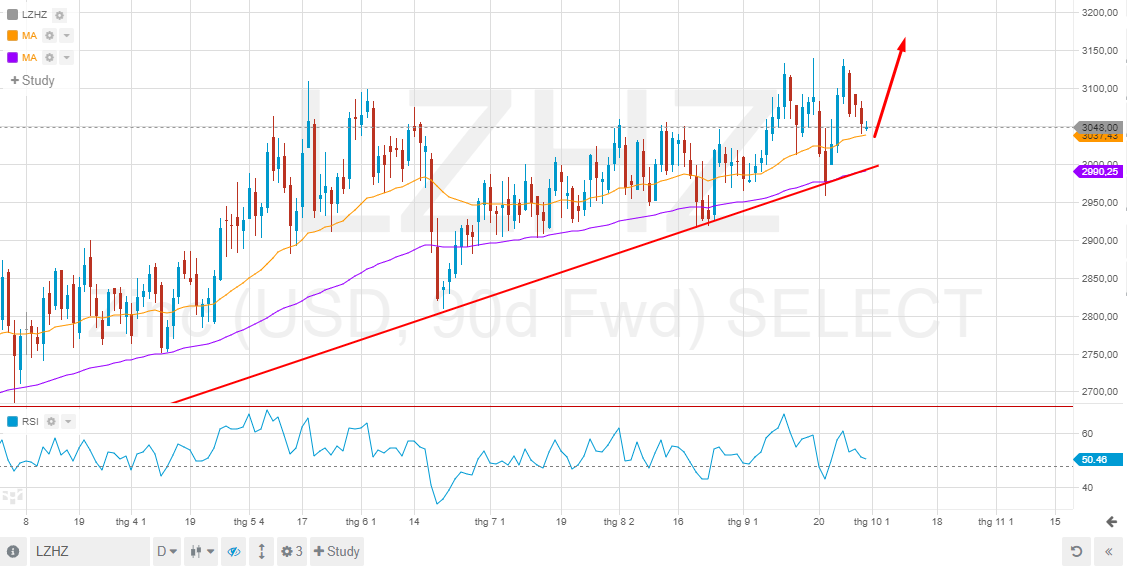Image resolution: width=1127 pixels, height=569 pixels.
Task: Open settings gear for purple MA
Action: (50, 57)
